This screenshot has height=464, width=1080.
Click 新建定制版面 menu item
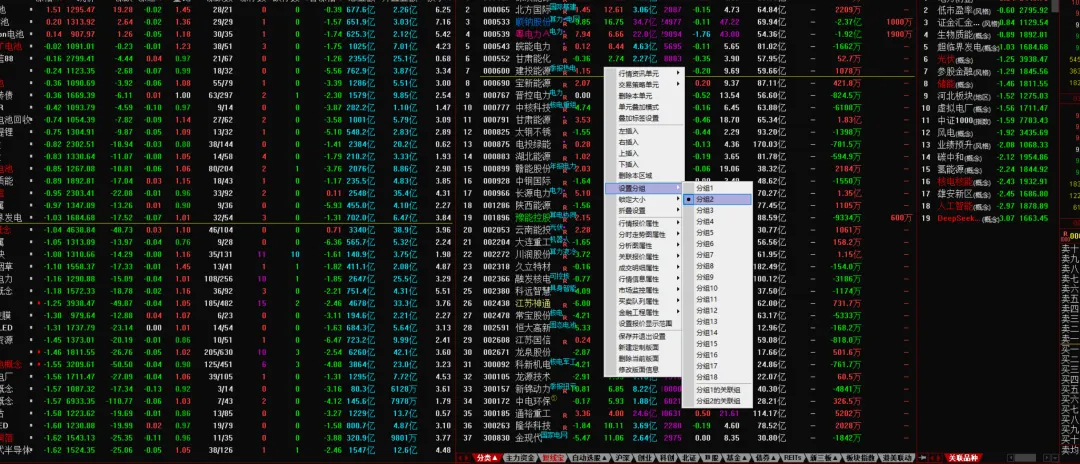coord(644,347)
